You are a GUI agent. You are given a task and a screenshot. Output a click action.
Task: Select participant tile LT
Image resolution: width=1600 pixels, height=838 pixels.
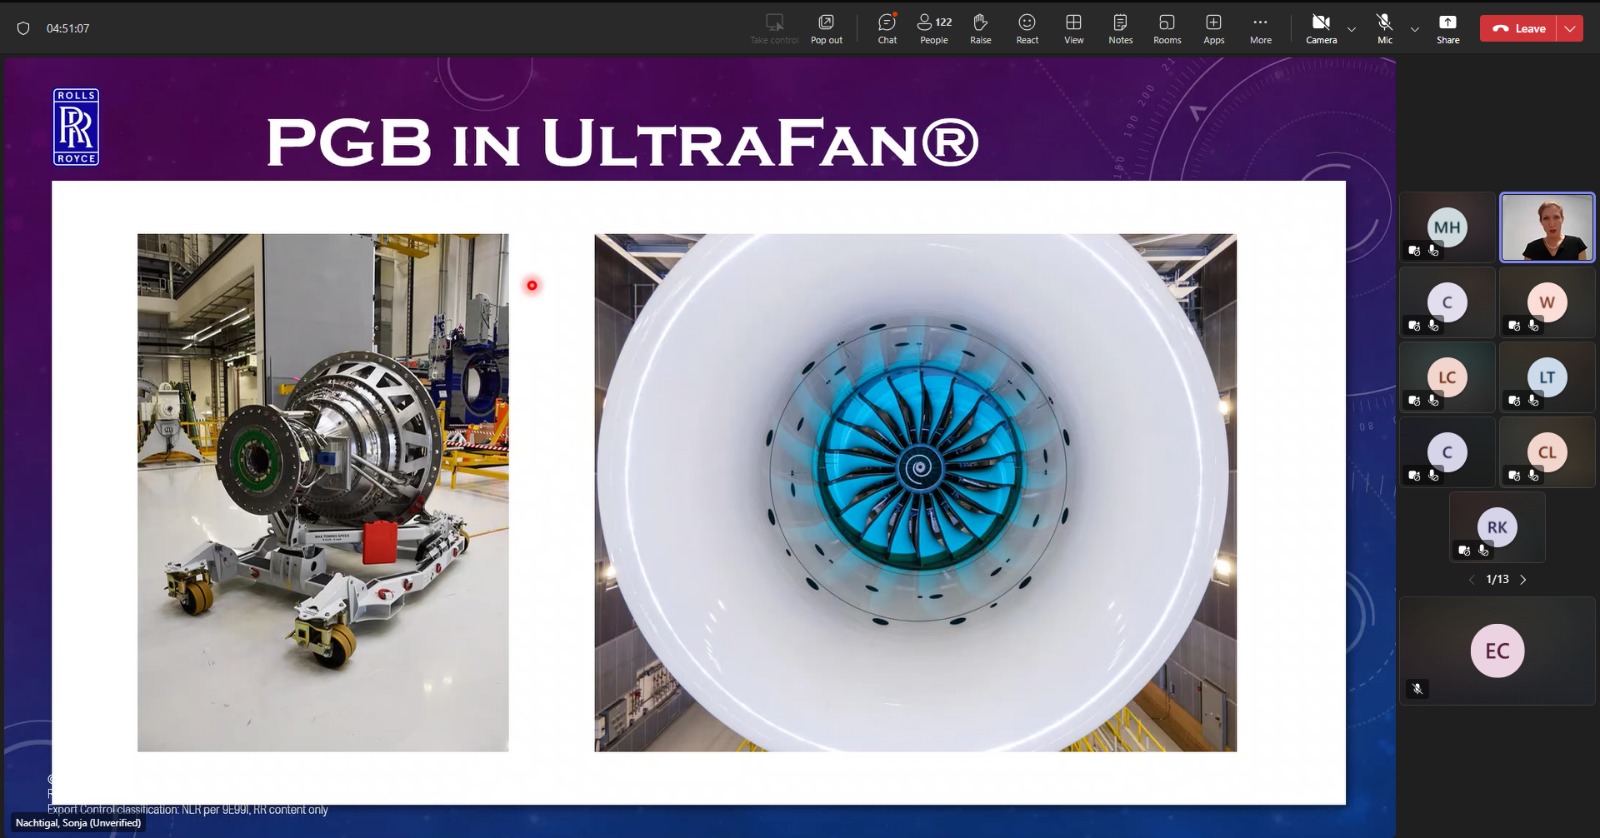(x=1547, y=378)
